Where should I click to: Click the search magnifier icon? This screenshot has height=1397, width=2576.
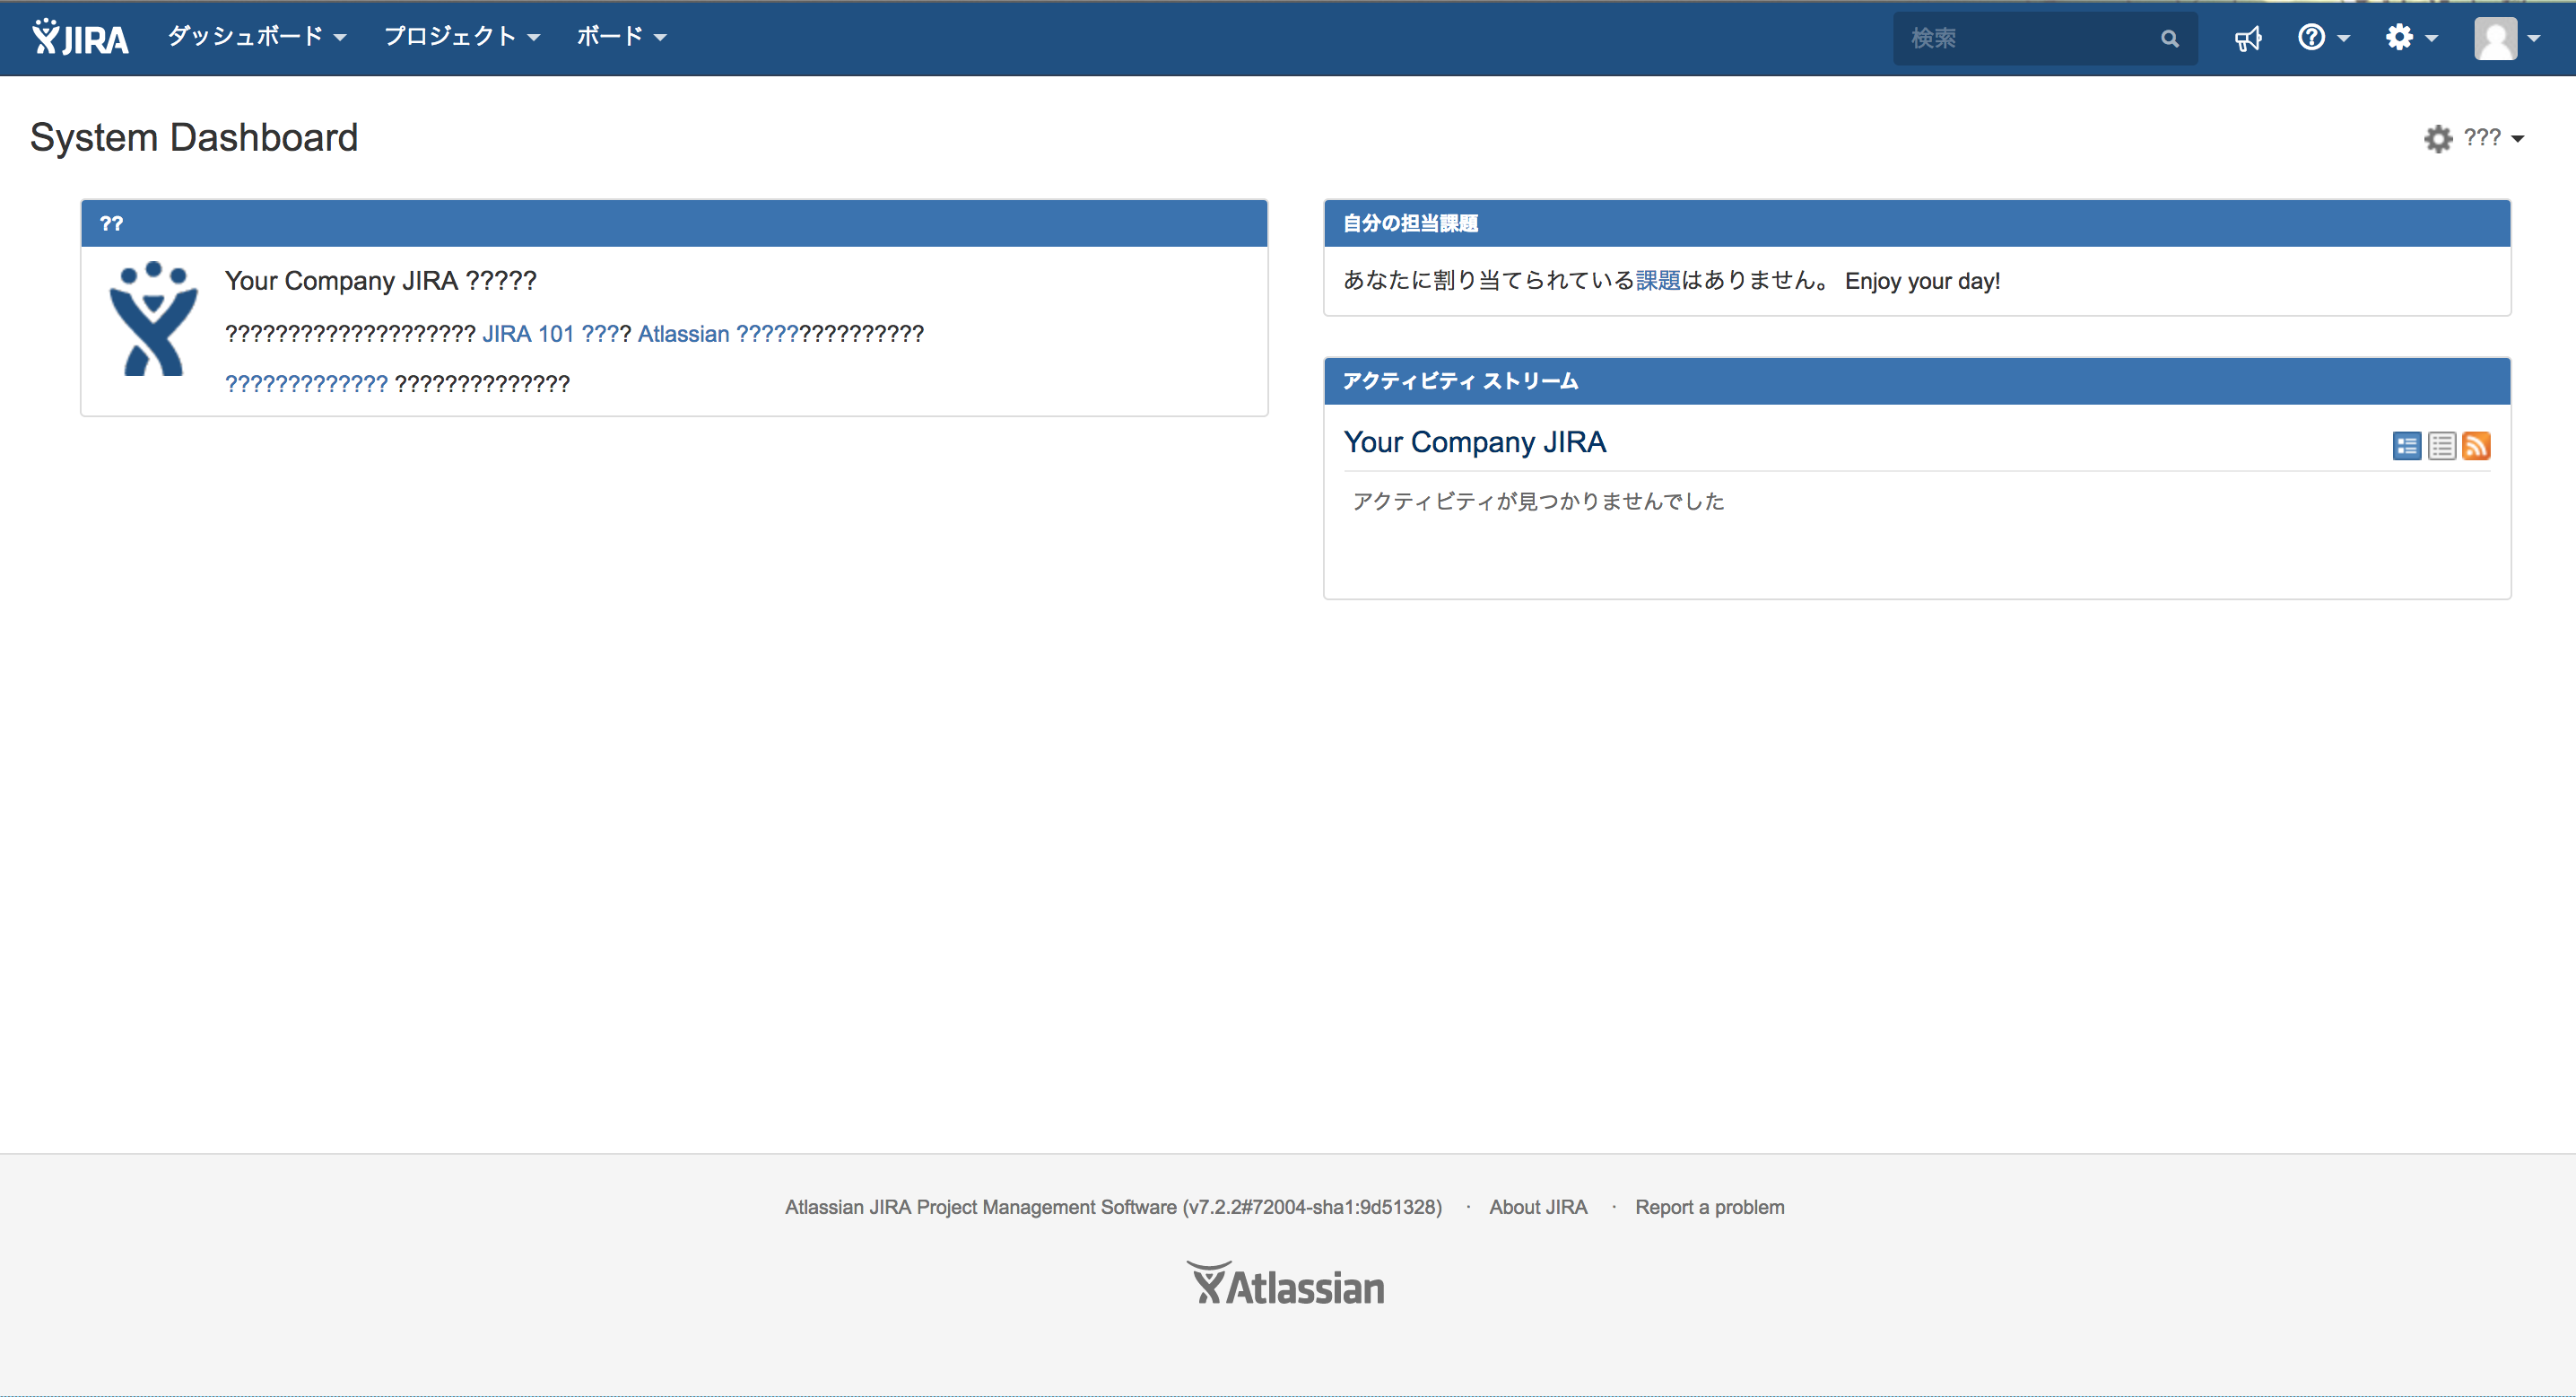2168,39
